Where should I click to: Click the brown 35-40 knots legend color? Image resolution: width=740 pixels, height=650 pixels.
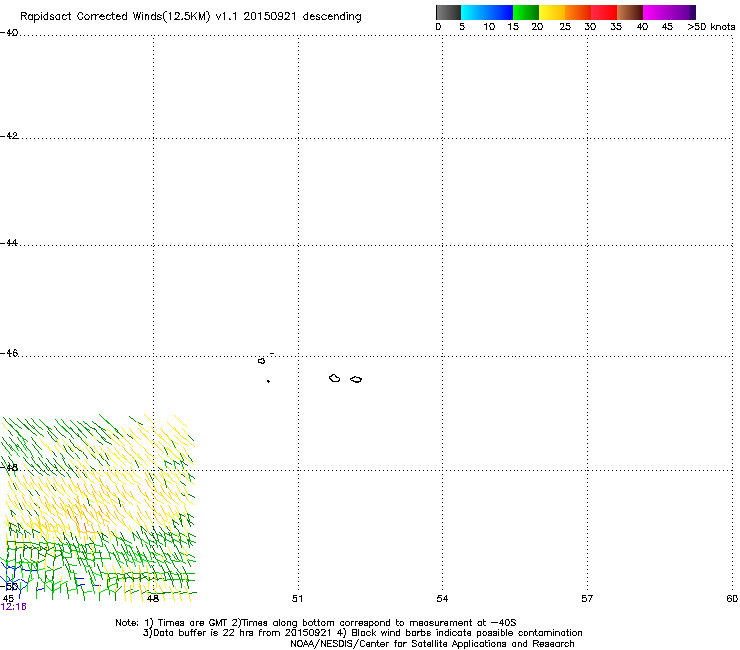point(630,12)
